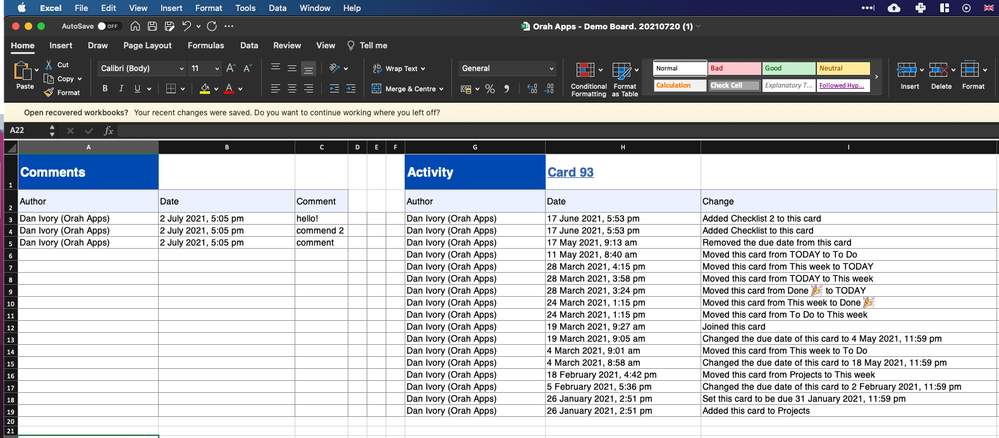The width and height of the screenshot is (999, 438).
Task: Click the Save icon in title bar
Action: [150, 26]
